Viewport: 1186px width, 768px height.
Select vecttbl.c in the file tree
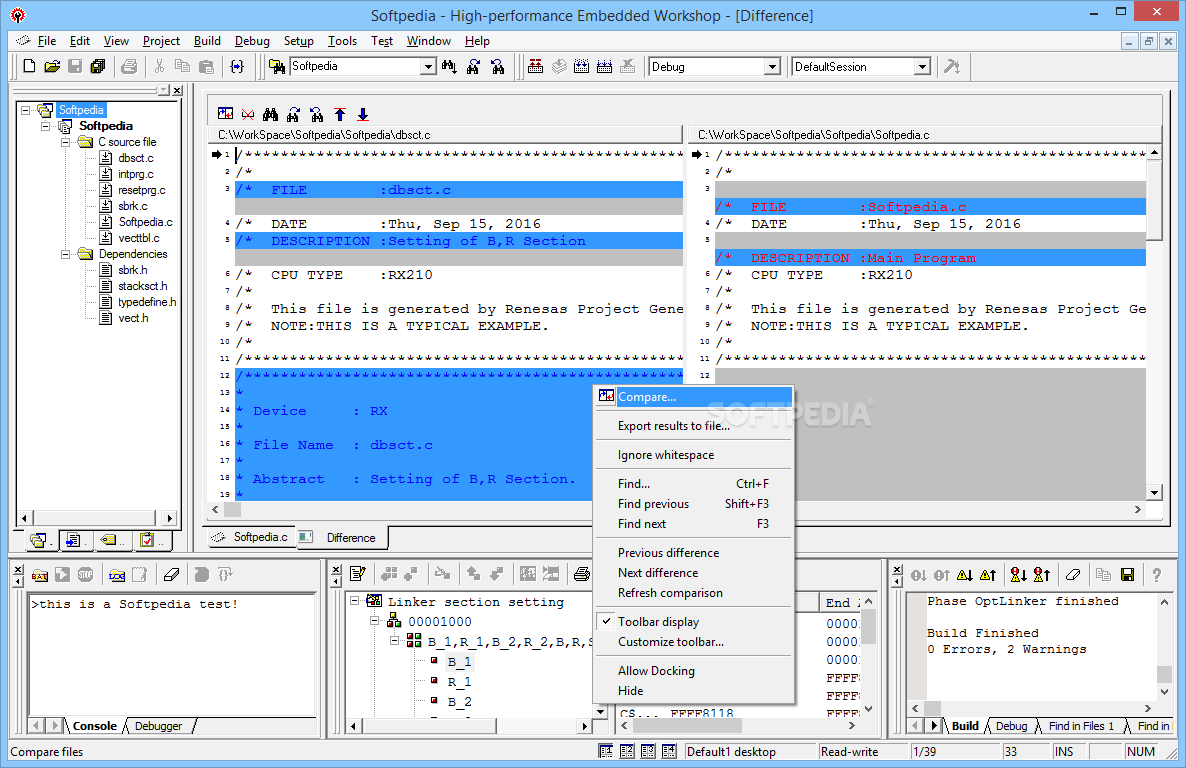pos(139,238)
